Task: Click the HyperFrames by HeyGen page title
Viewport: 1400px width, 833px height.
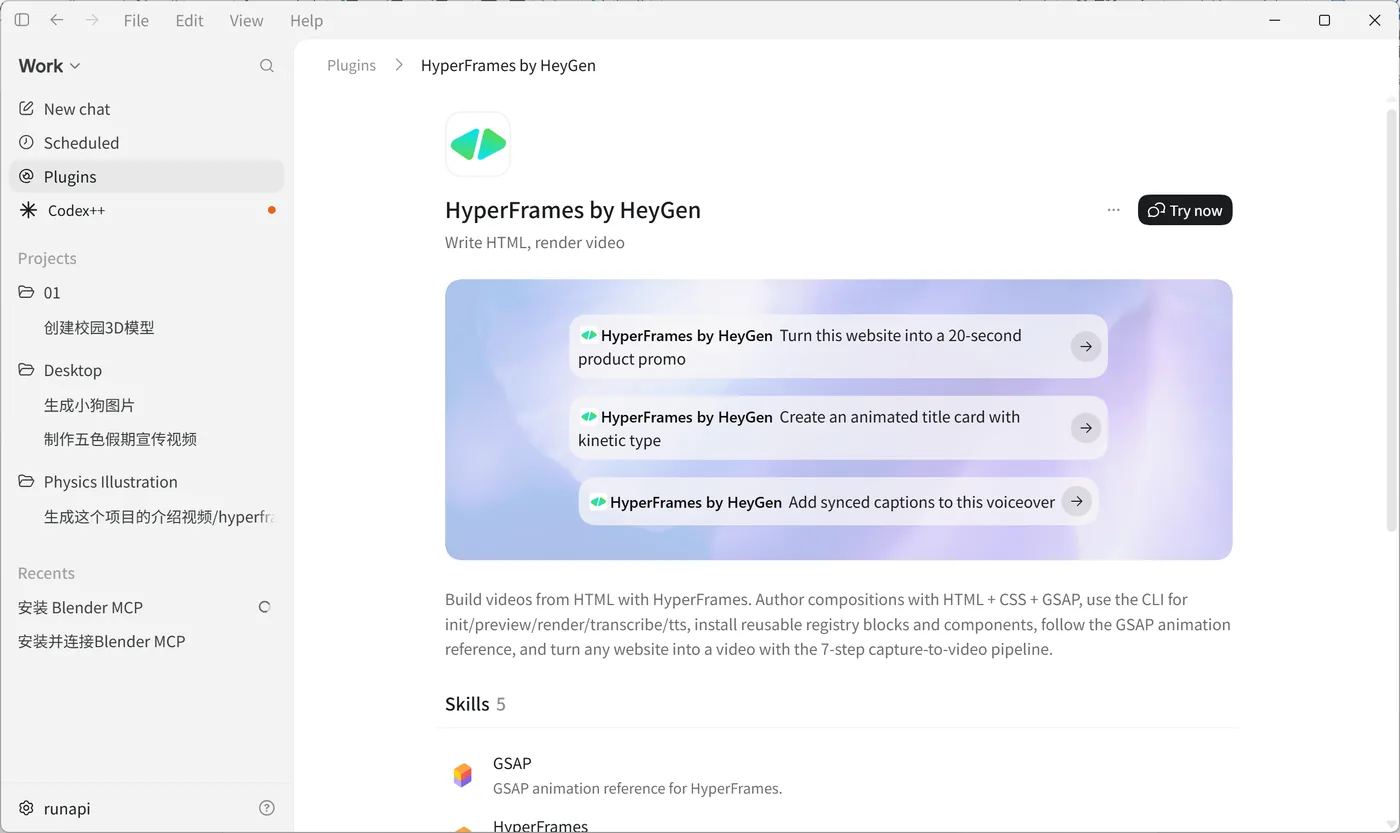Action: coord(573,210)
